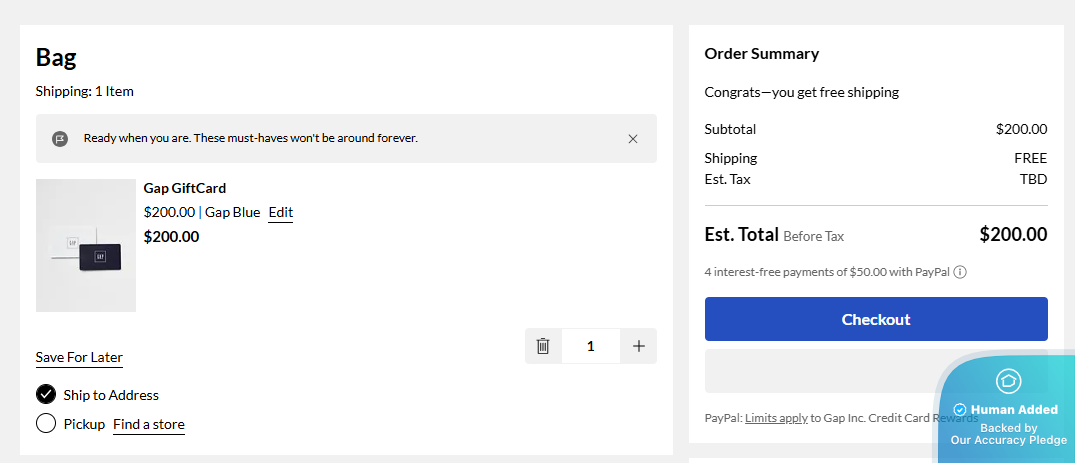1075x463 pixels.
Task: Click the house icon on the Human Added badge
Action: tap(1008, 381)
